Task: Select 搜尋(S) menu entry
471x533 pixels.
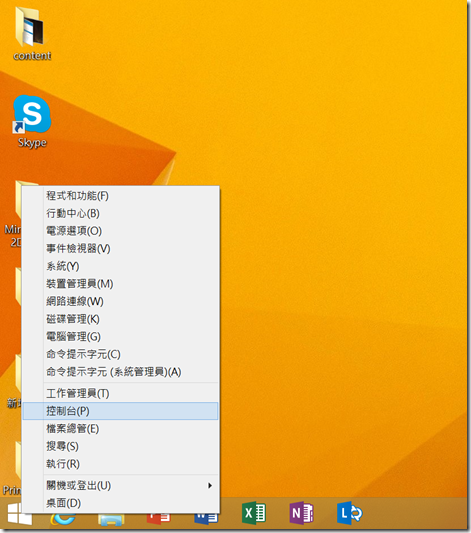Action: point(120,446)
